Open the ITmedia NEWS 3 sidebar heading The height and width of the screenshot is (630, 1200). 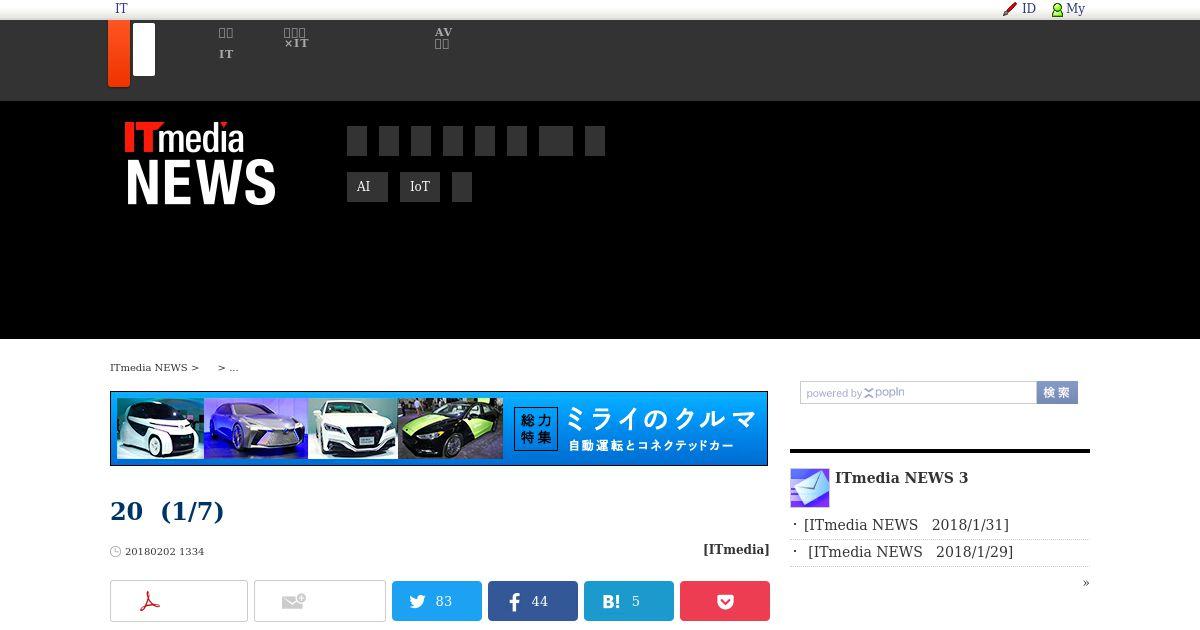[x=901, y=478]
